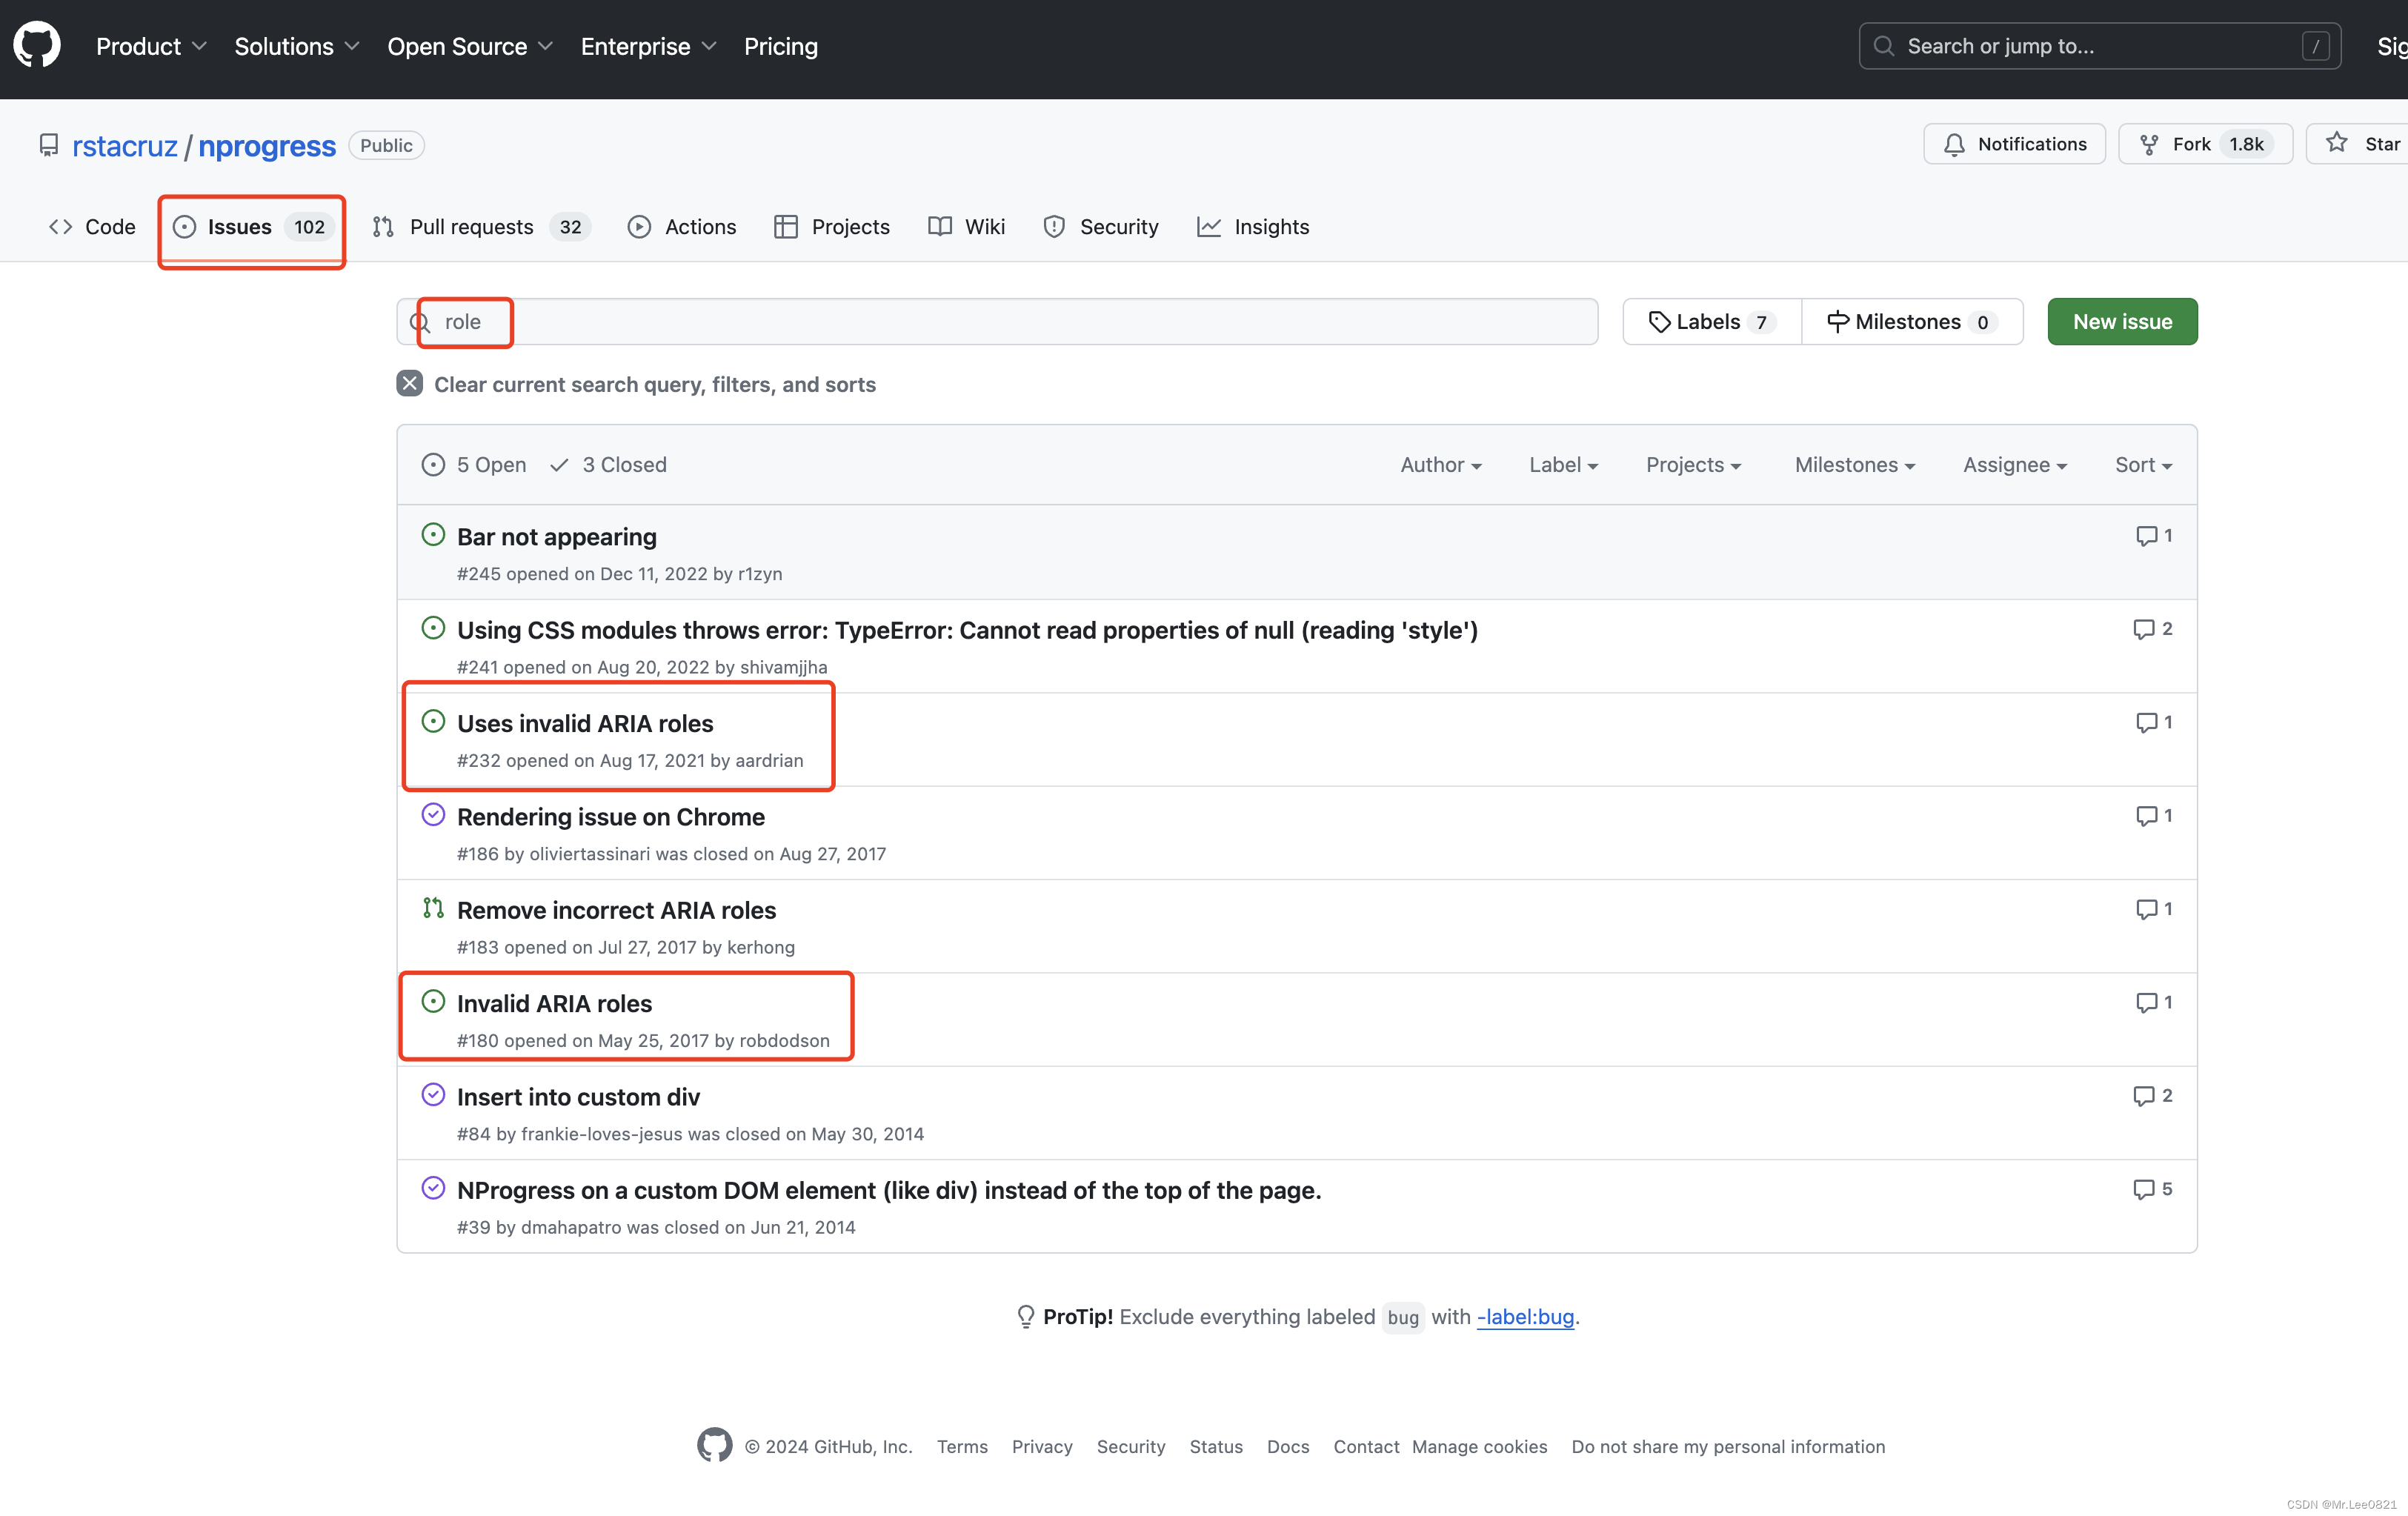Click the notifications bell icon
The height and width of the screenshot is (1516, 2408).
(x=1953, y=145)
